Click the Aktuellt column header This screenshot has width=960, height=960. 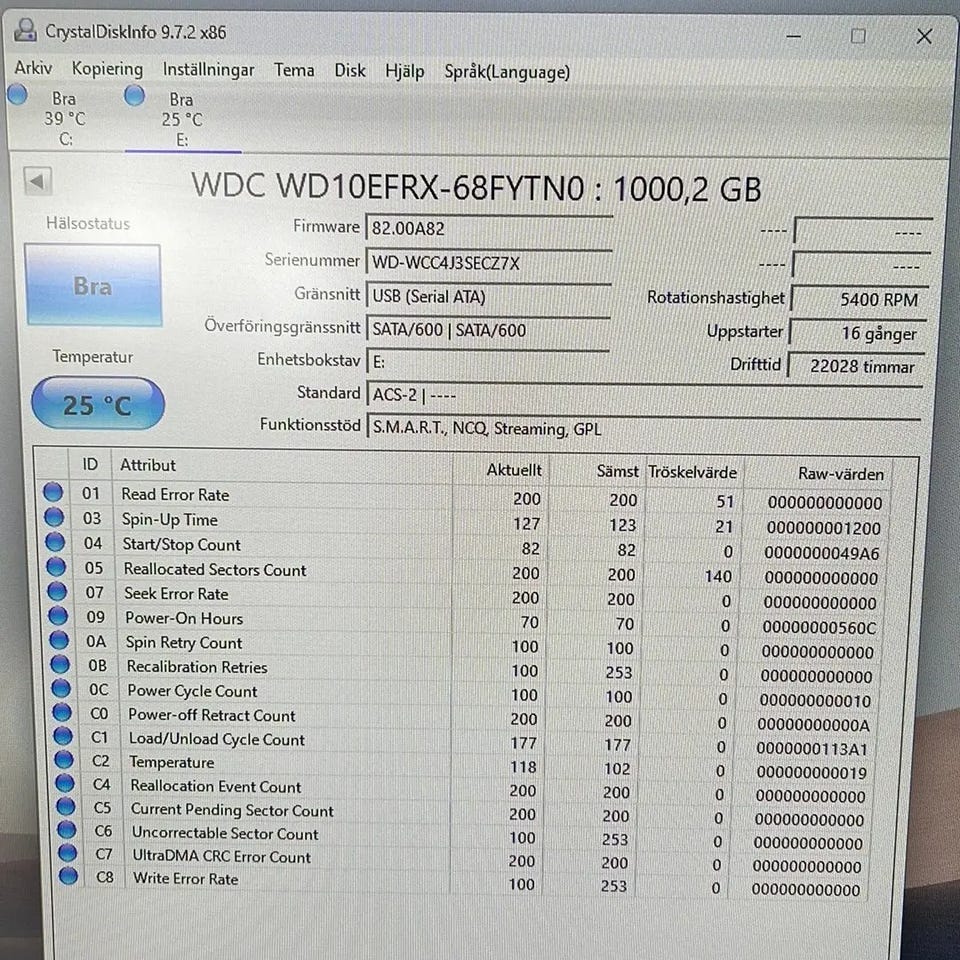(501, 470)
